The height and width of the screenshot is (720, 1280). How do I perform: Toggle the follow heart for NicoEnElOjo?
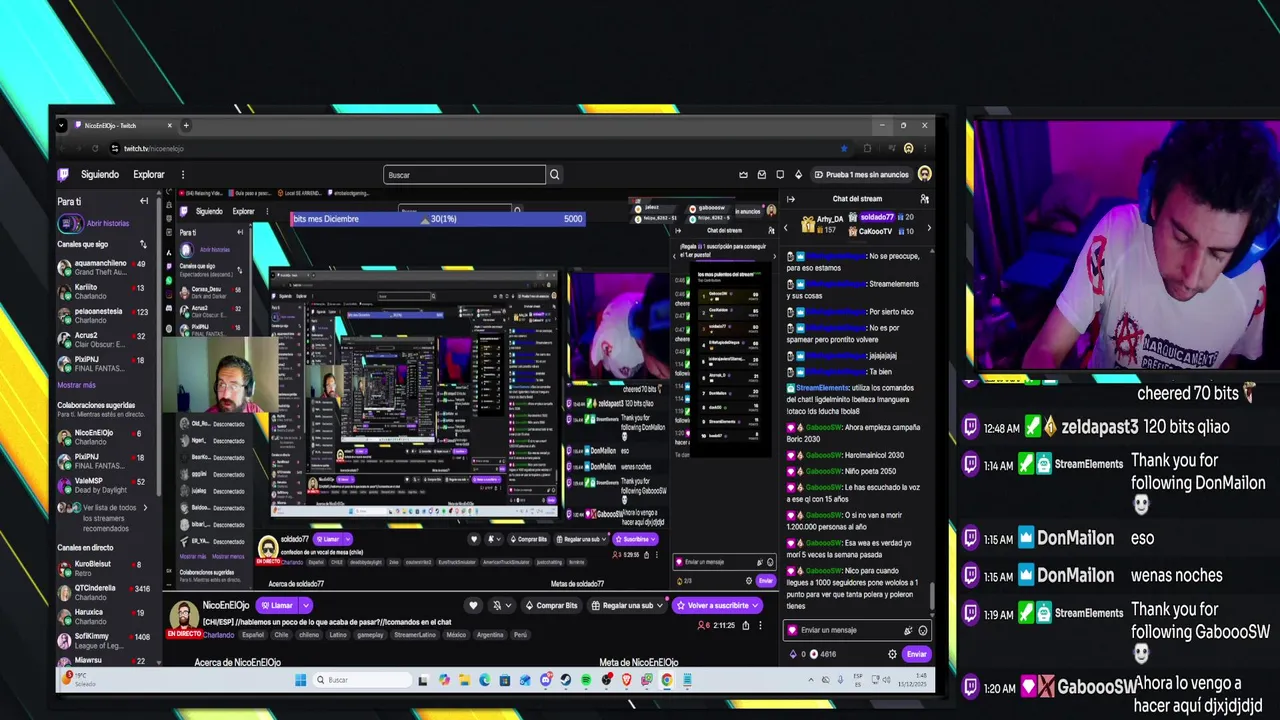(474, 605)
